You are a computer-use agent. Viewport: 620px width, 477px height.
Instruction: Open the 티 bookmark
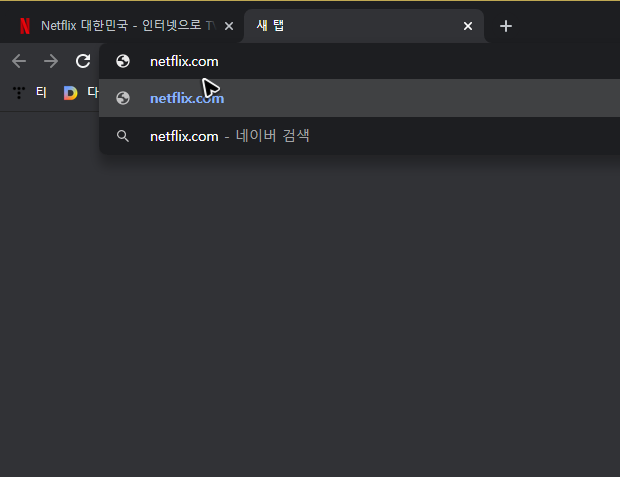point(30,93)
